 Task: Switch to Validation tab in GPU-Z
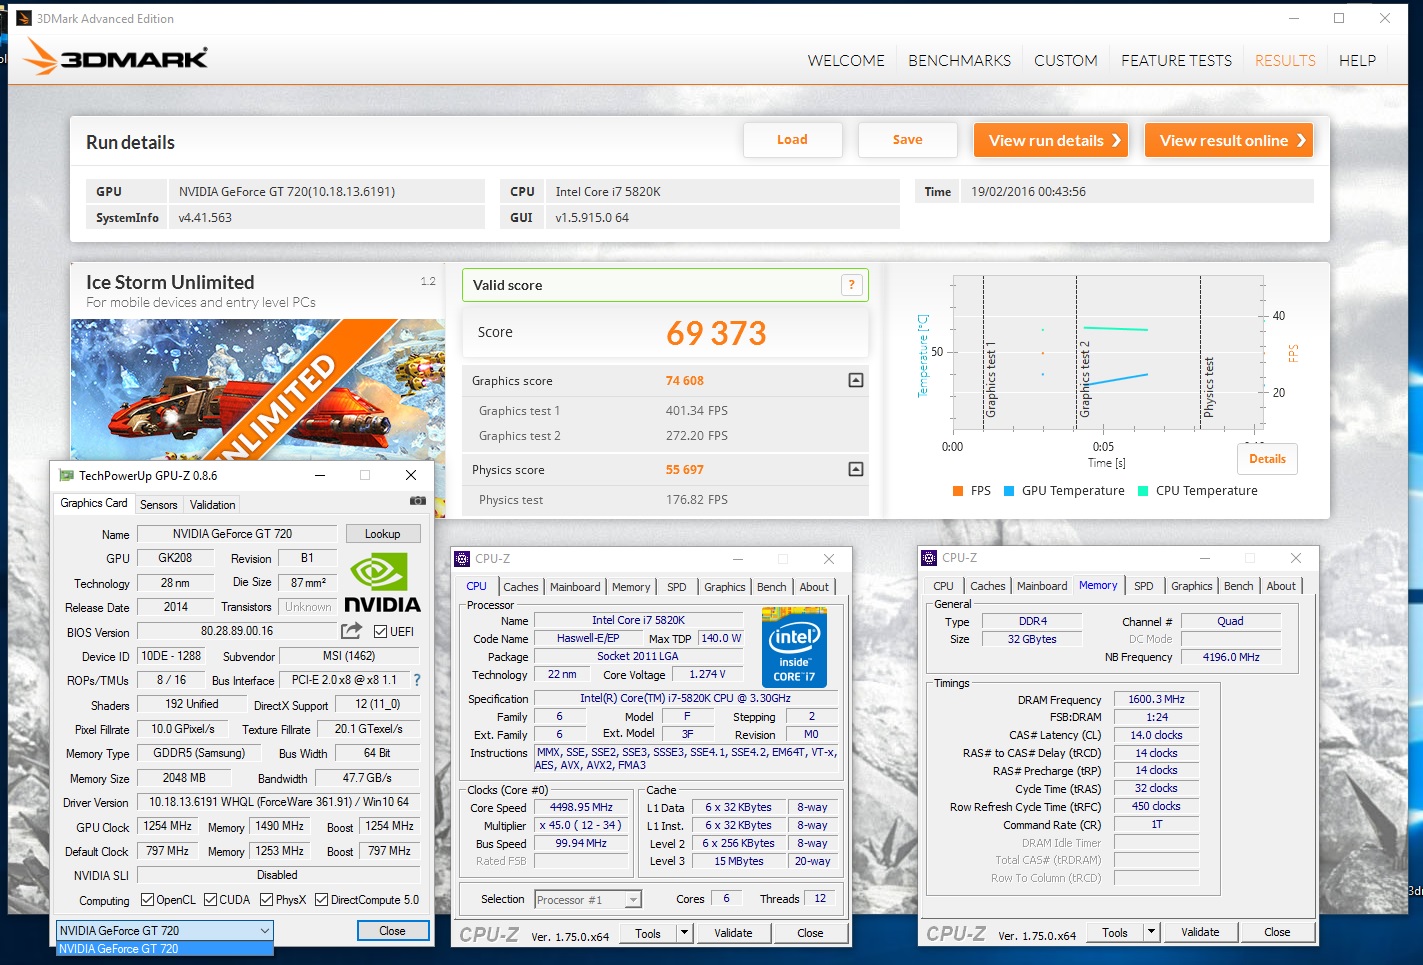tap(212, 505)
